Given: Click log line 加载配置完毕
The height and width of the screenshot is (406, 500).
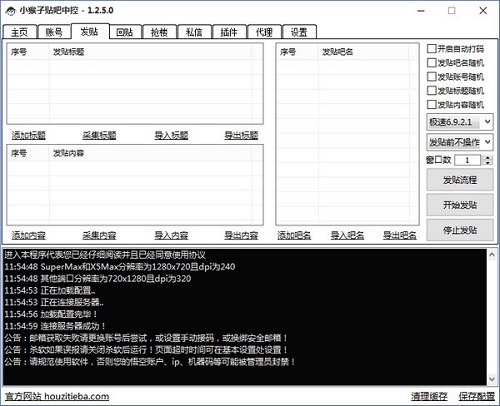Looking at the screenshot, I should [51, 314].
